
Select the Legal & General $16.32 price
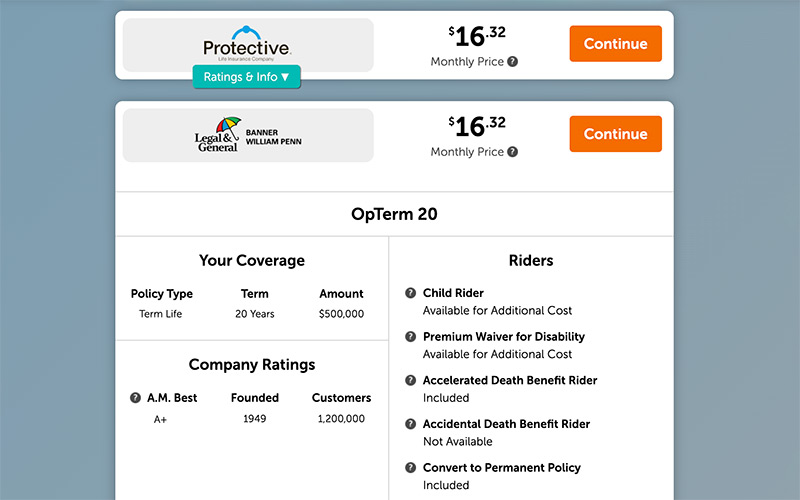click(477, 127)
